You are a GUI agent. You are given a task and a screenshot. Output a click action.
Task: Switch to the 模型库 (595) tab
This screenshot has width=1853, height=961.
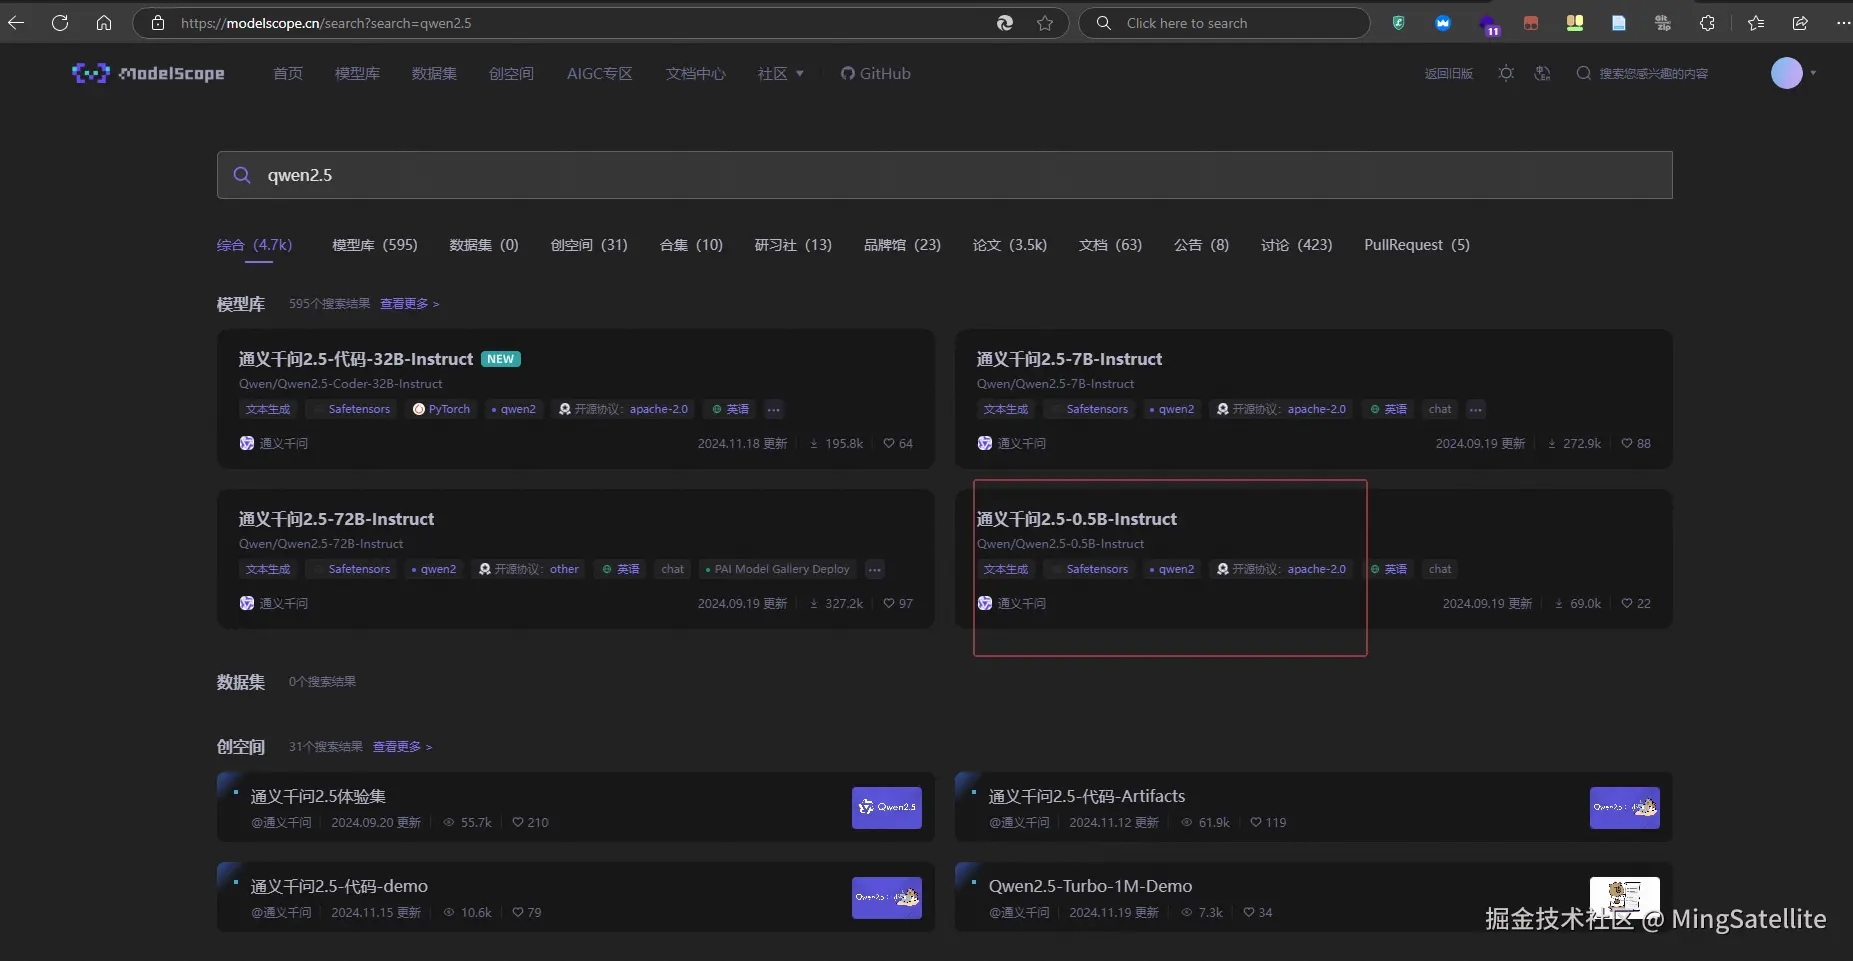click(375, 245)
